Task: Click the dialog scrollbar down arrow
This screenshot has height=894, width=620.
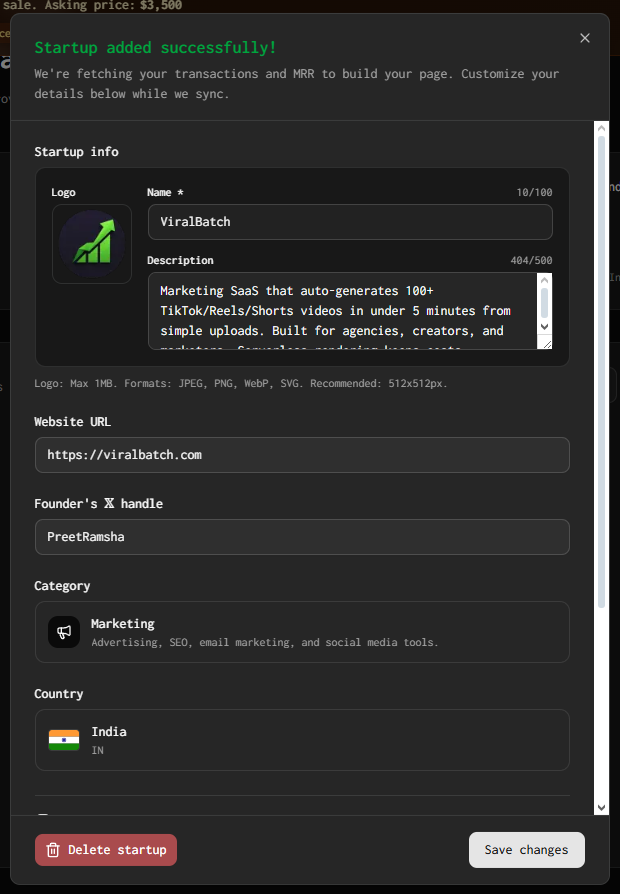Action: point(601,807)
